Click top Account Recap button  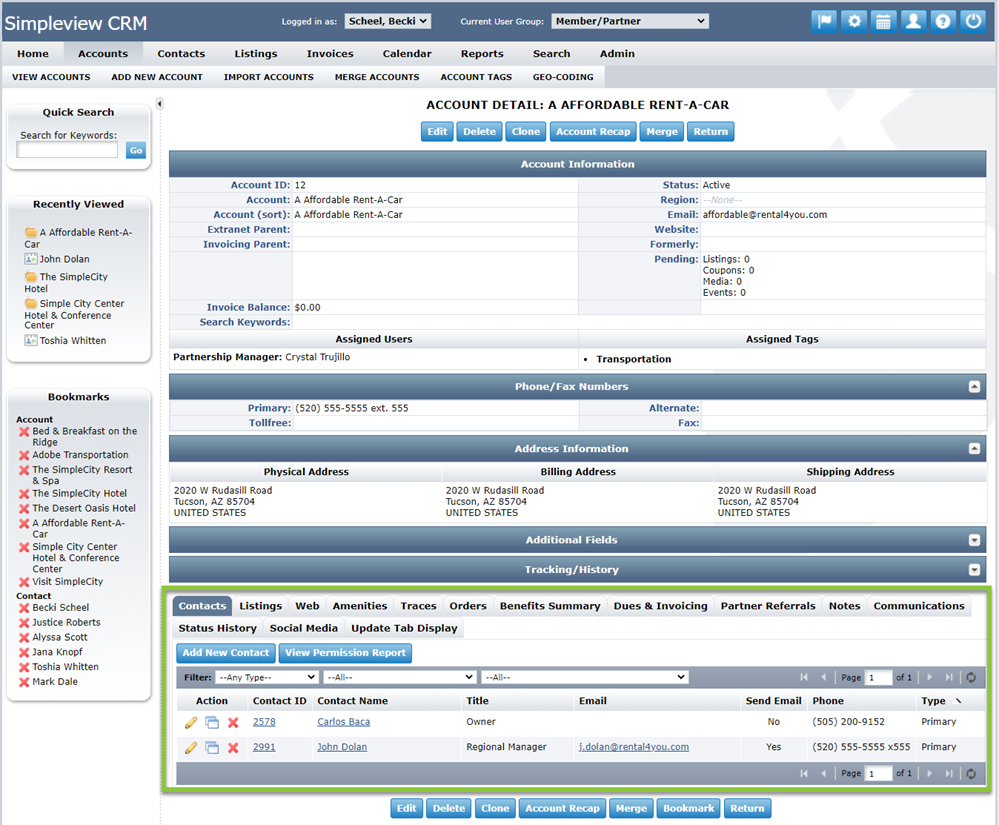[x=593, y=132]
